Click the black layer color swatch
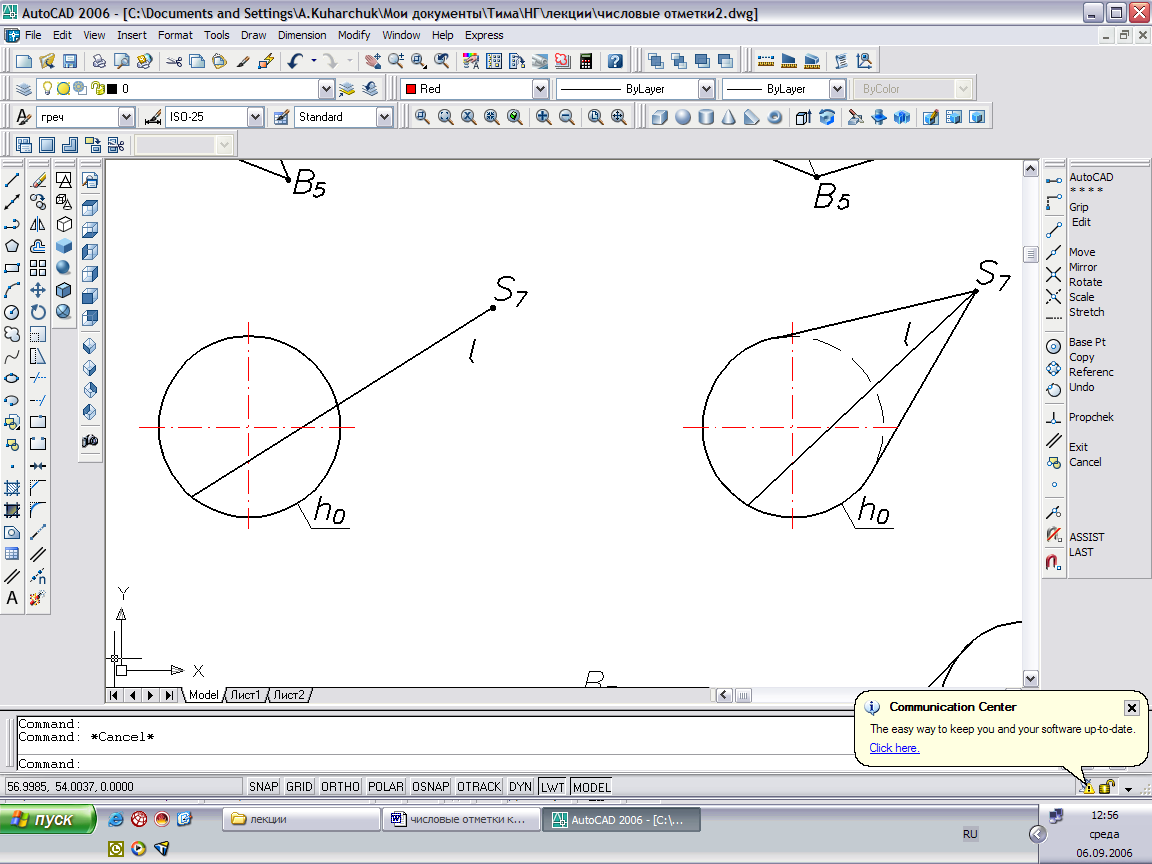This screenshot has width=1152, height=864. [x=112, y=89]
